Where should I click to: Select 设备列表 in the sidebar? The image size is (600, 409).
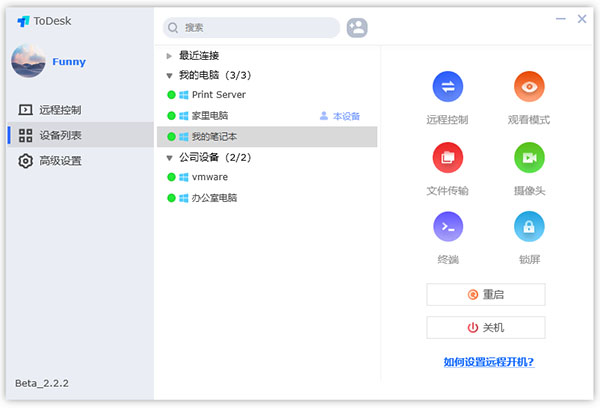59,135
